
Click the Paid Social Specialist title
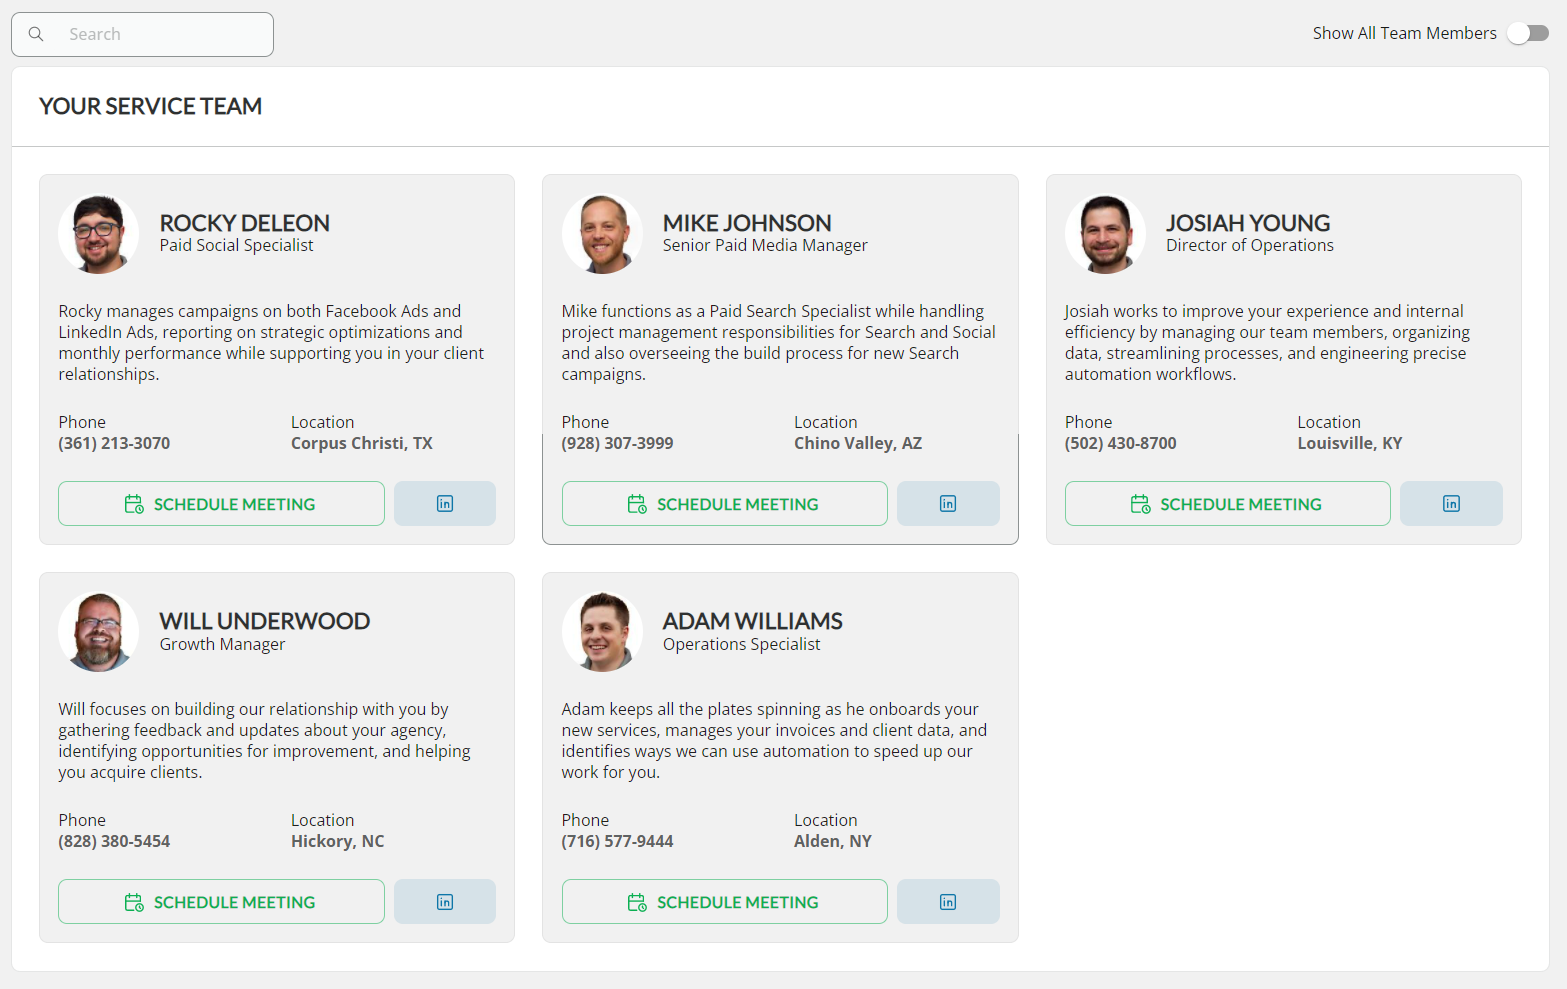[x=237, y=246]
